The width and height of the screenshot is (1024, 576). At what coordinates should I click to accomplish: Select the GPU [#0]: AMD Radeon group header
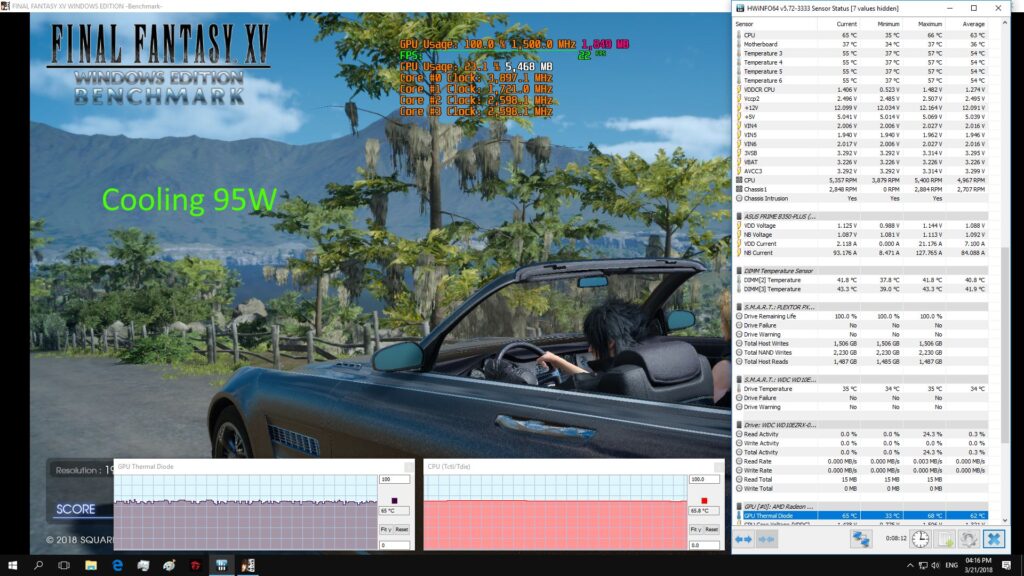(x=861, y=507)
